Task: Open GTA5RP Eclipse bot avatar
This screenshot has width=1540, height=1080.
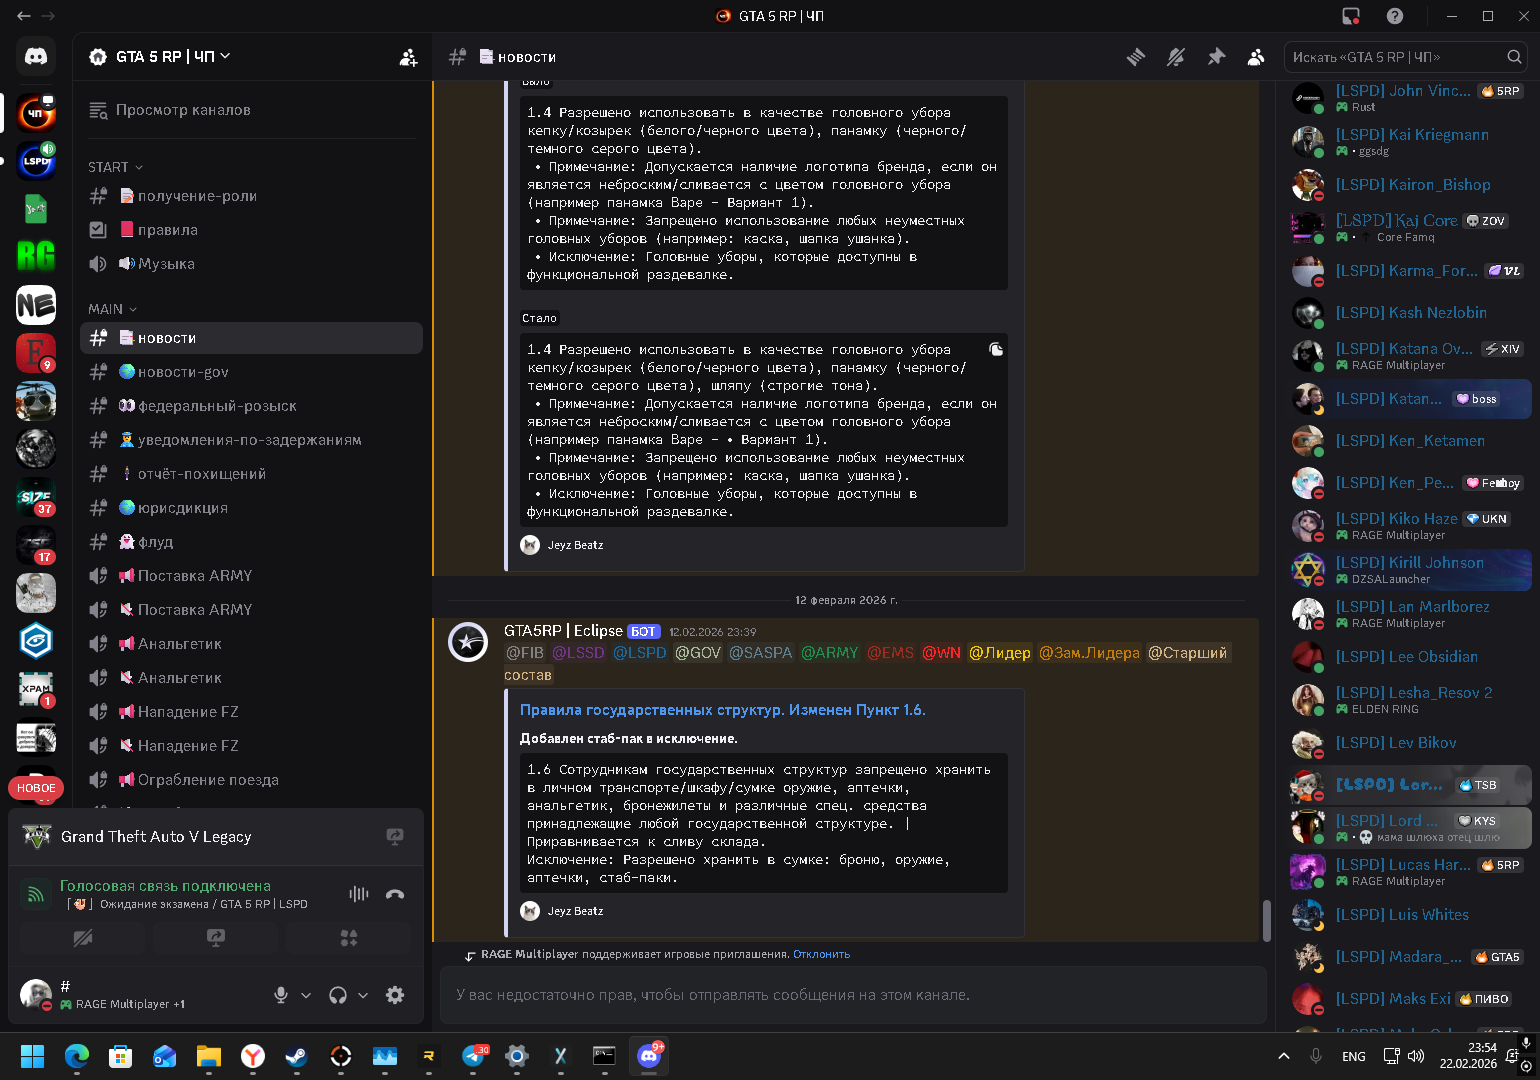Action: pos(467,642)
